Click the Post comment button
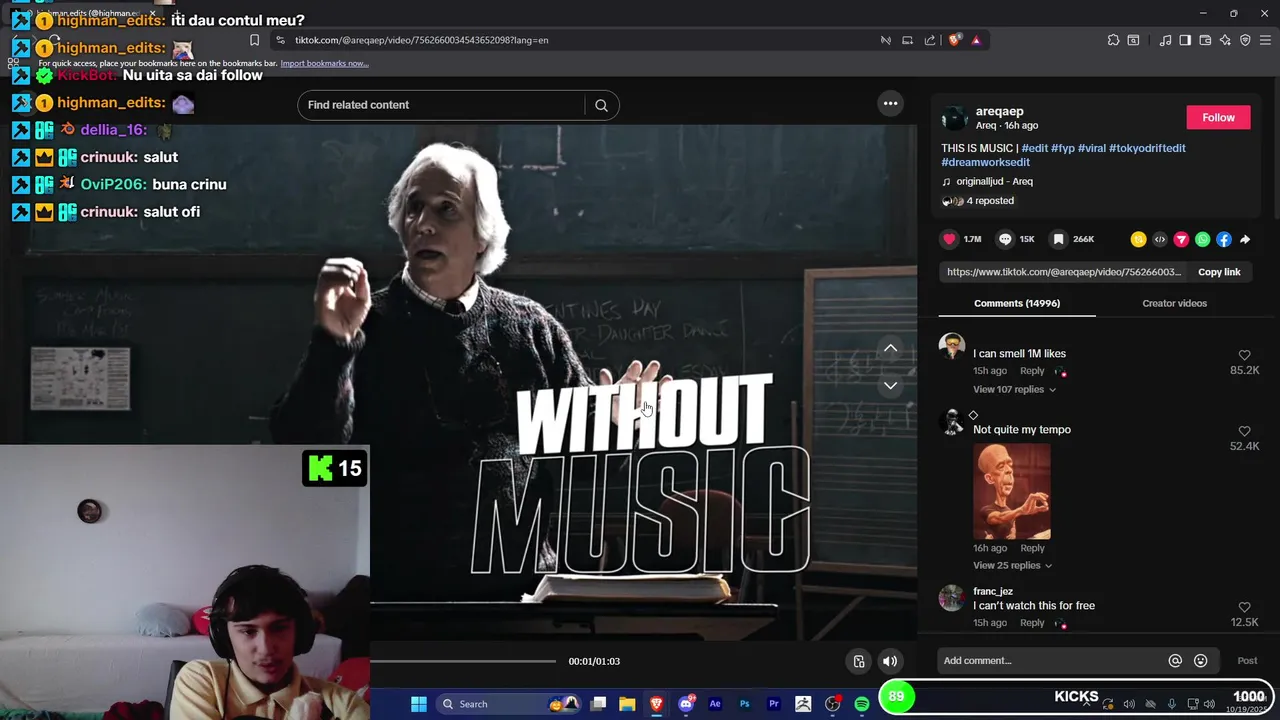 pyautogui.click(x=1247, y=660)
